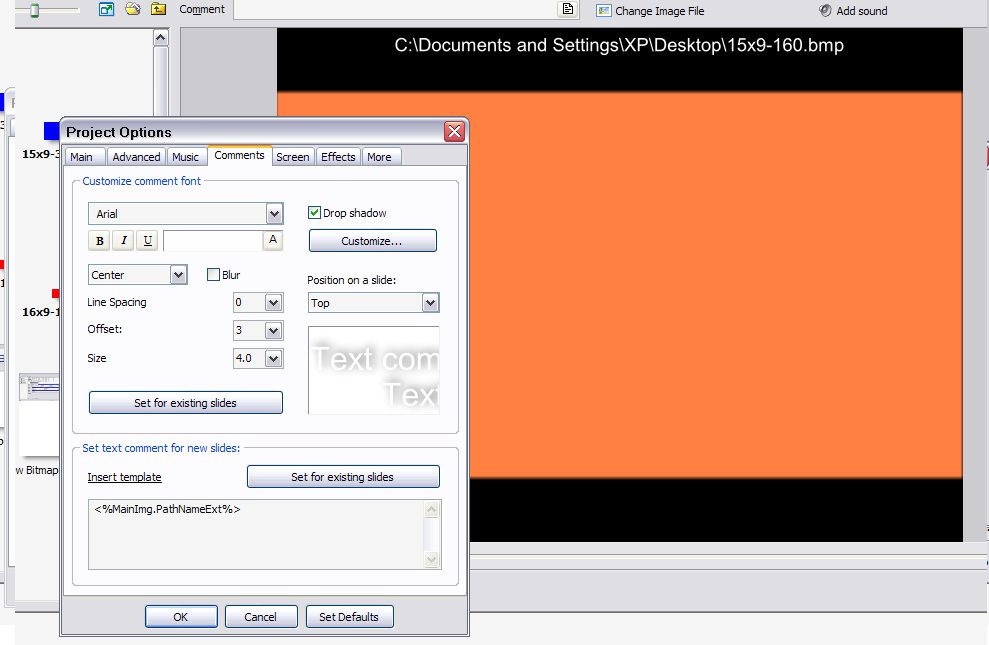The height and width of the screenshot is (645, 989).
Task: Toggle italic for the comment font
Action: [x=123, y=241]
